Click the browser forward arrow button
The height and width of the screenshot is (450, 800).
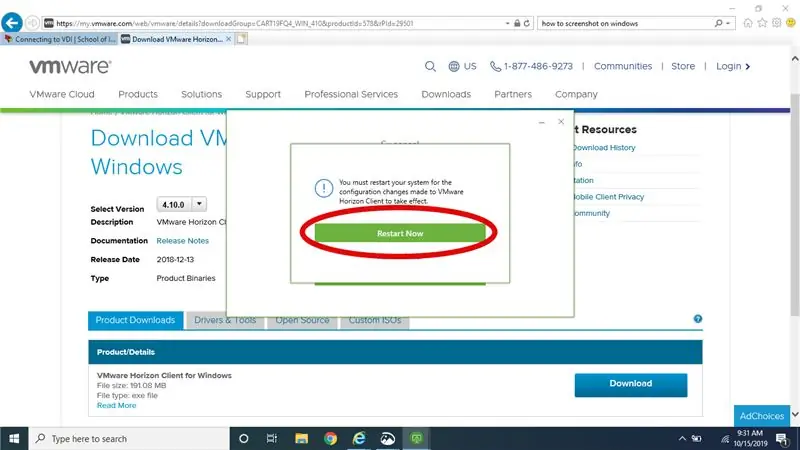pos(33,23)
